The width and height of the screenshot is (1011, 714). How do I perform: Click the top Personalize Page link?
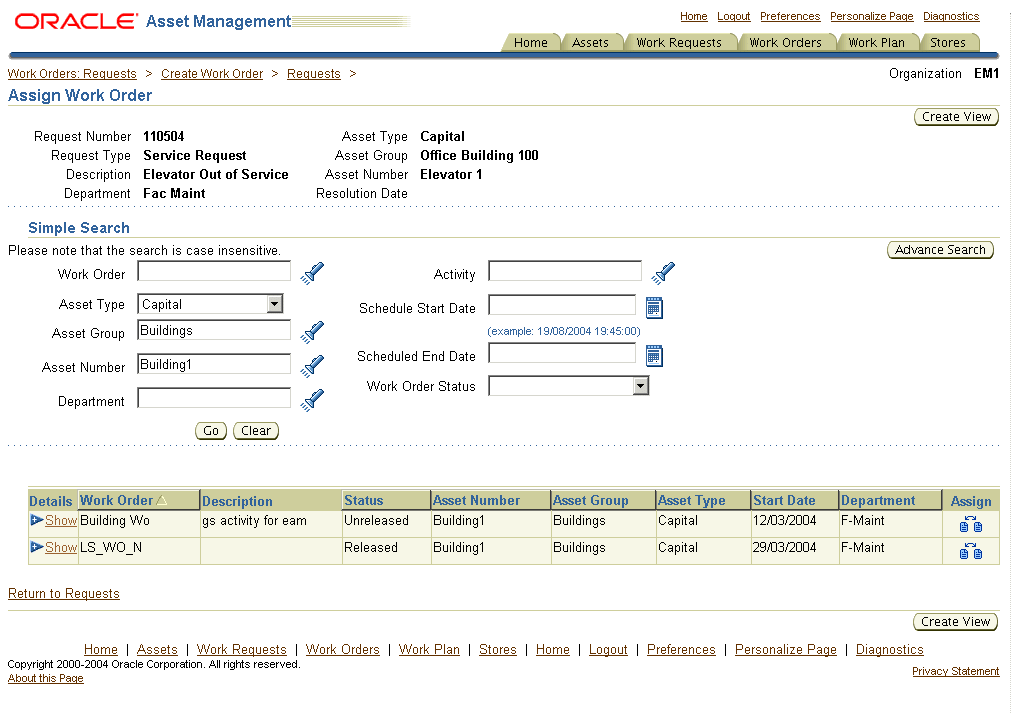pyautogui.click(x=872, y=16)
